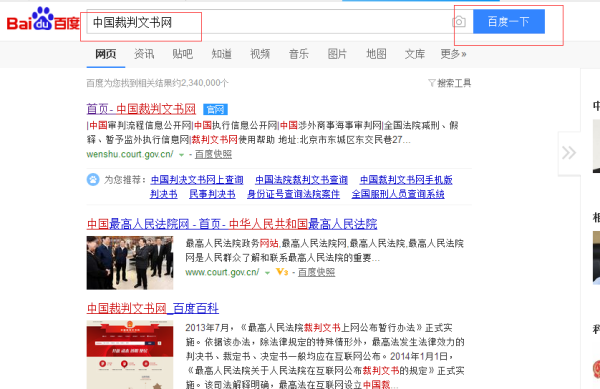Open result 首页-中国裁判文书网
This screenshot has height=389, width=600.
click(141, 109)
